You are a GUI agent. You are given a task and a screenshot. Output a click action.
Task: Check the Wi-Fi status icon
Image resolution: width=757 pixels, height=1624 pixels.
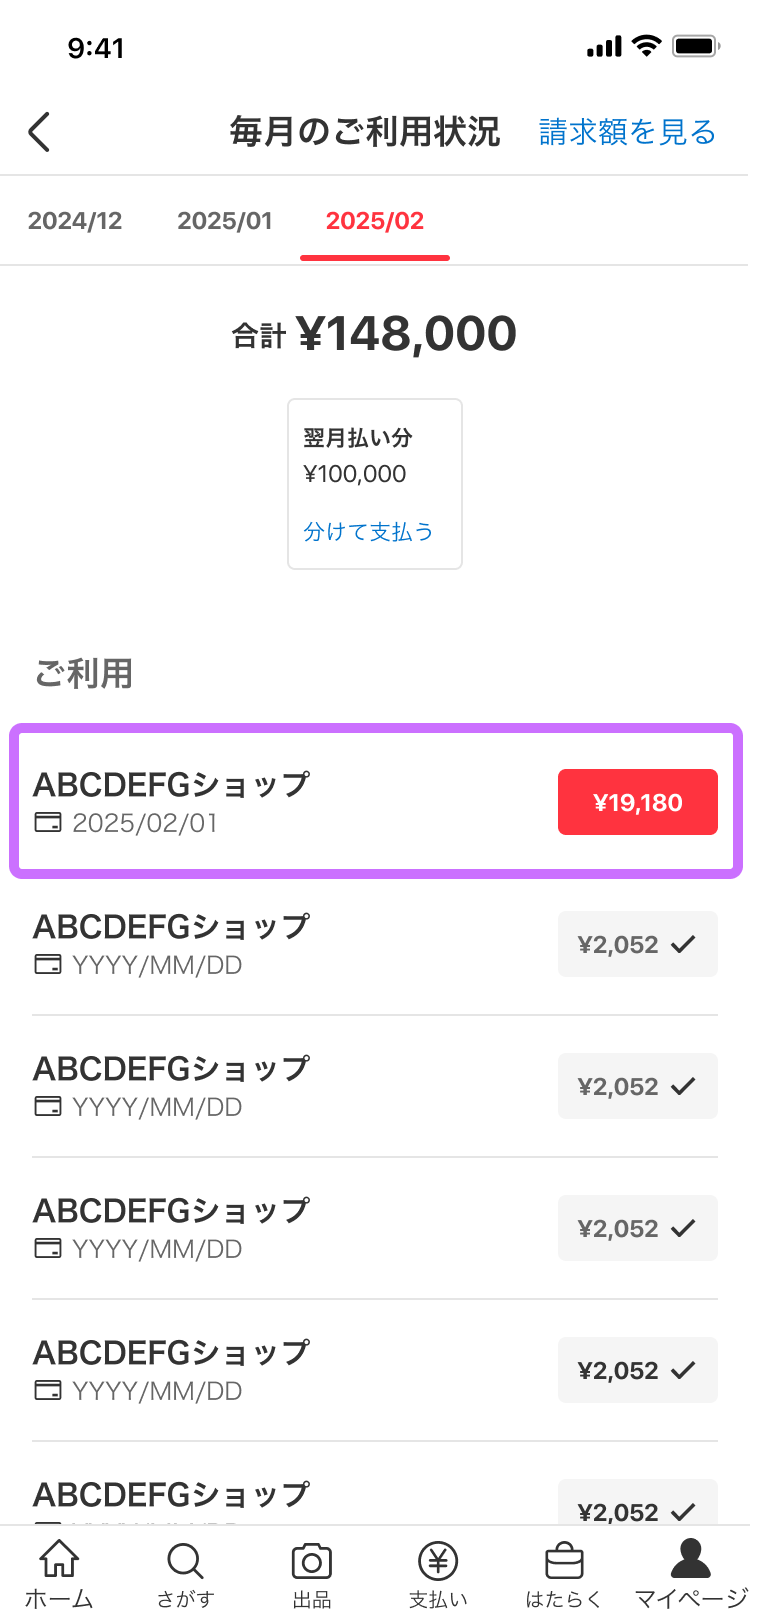[647, 46]
